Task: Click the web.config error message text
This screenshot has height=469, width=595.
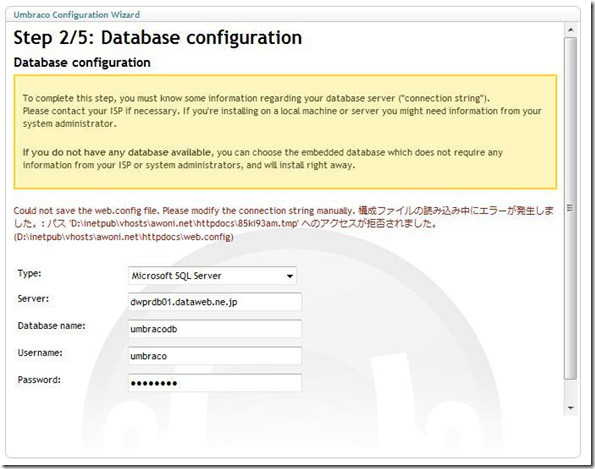Action: click(283, 223)
